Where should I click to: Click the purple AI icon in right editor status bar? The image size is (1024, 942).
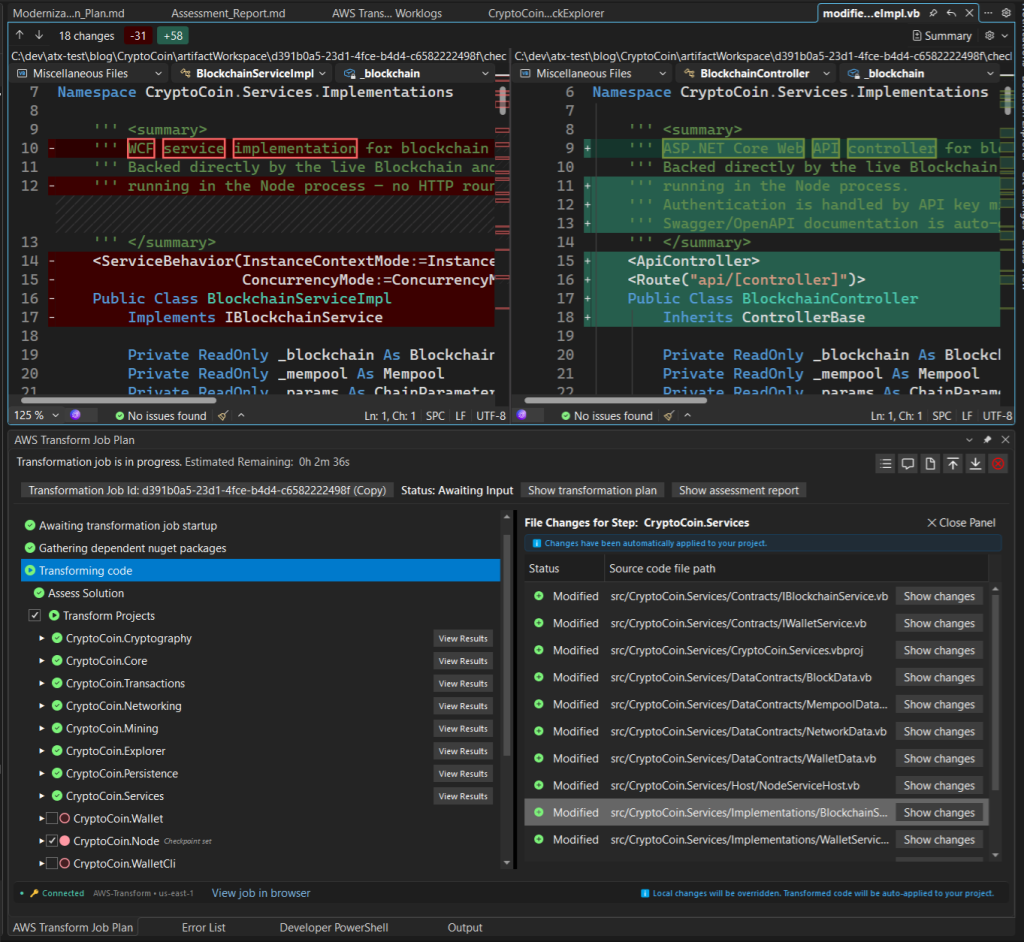tap(522, 415)
